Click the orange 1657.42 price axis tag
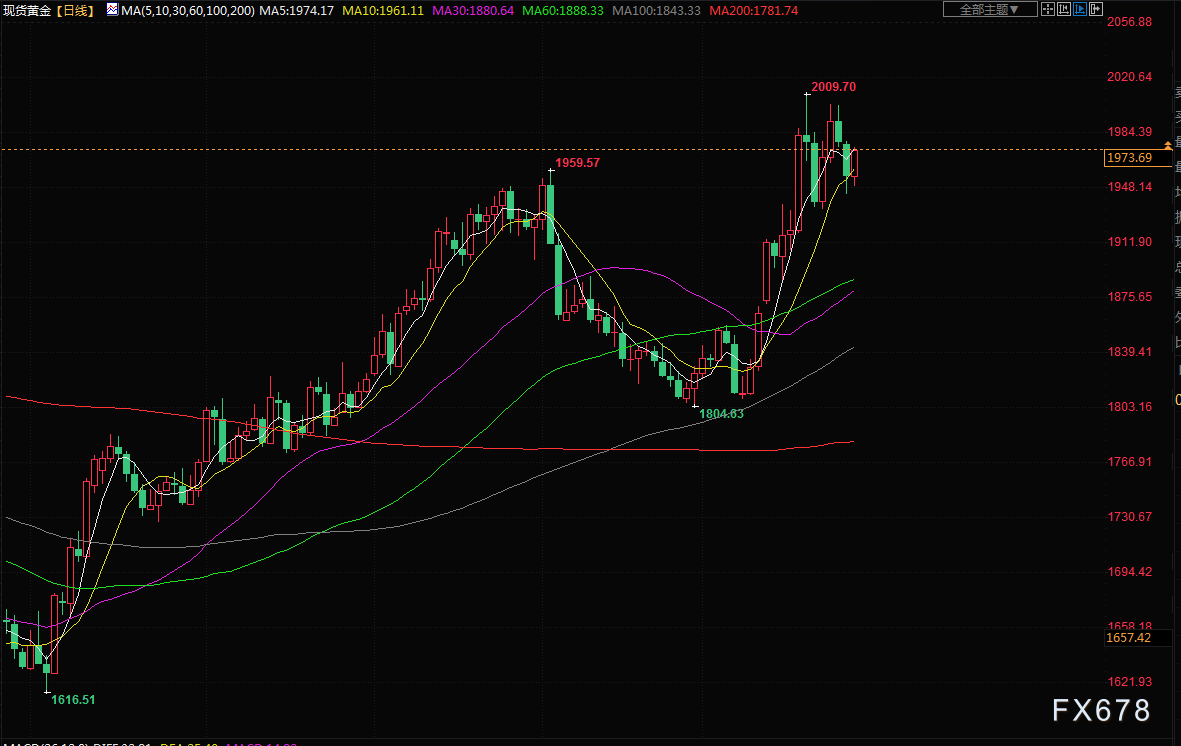Viewport: 1181px width, 746px height. coord(1129,637)
